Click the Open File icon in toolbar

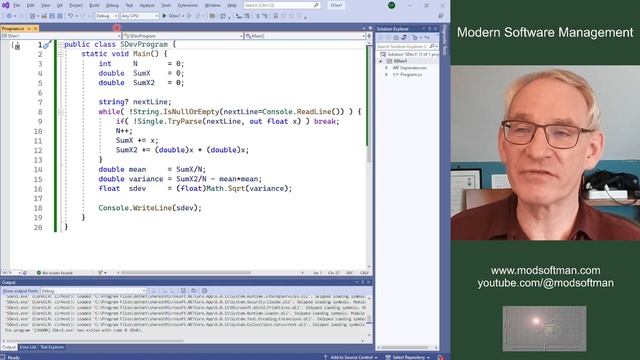click(44, 16)
